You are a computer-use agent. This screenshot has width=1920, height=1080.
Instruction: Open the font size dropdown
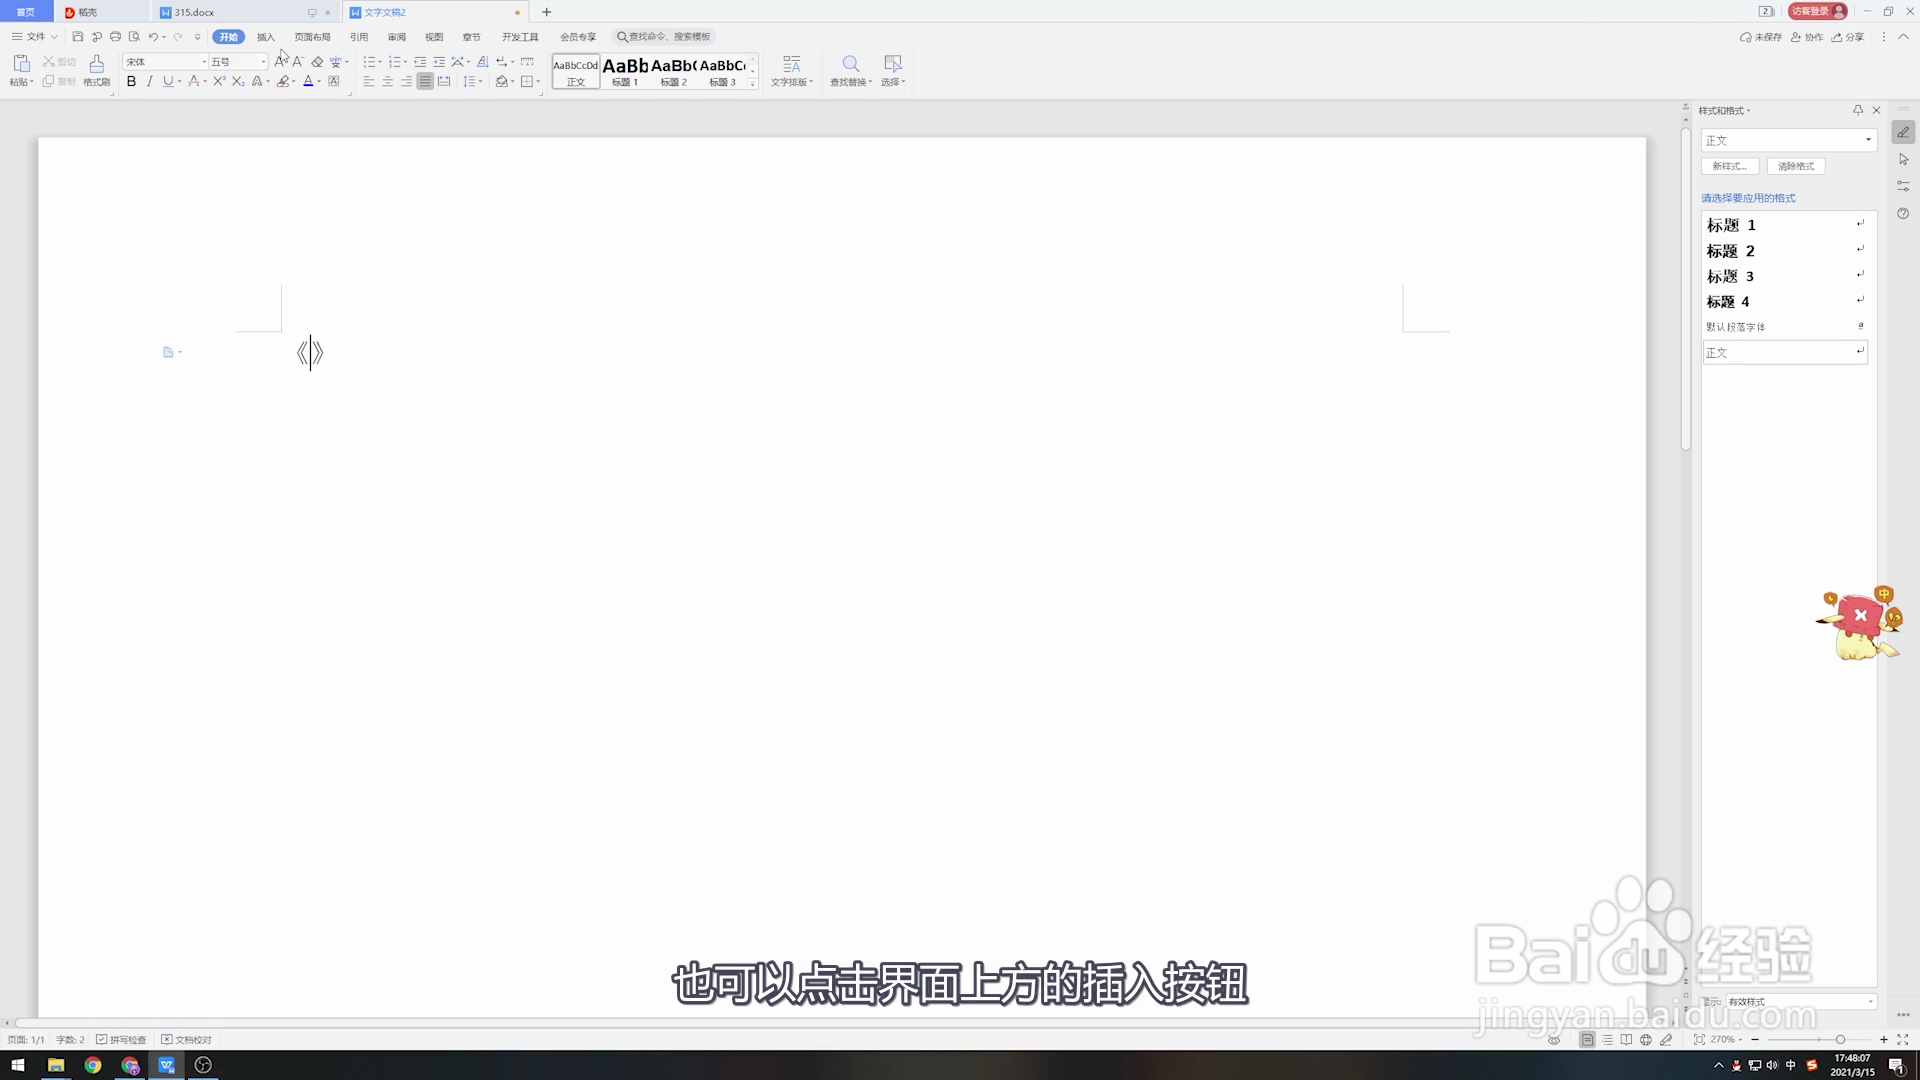pos(263,62)
